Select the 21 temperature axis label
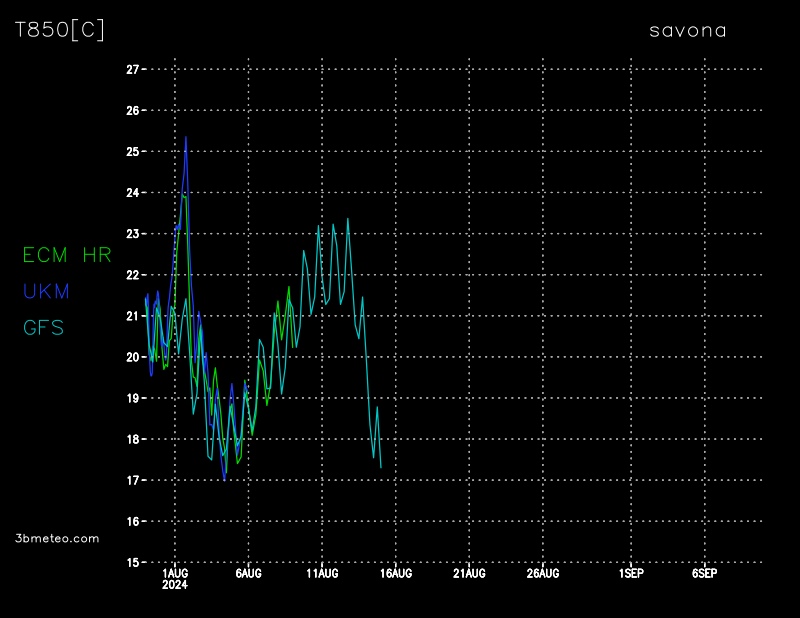The height and width of the screenshot is (618, 800). click(x=132, y=316)
